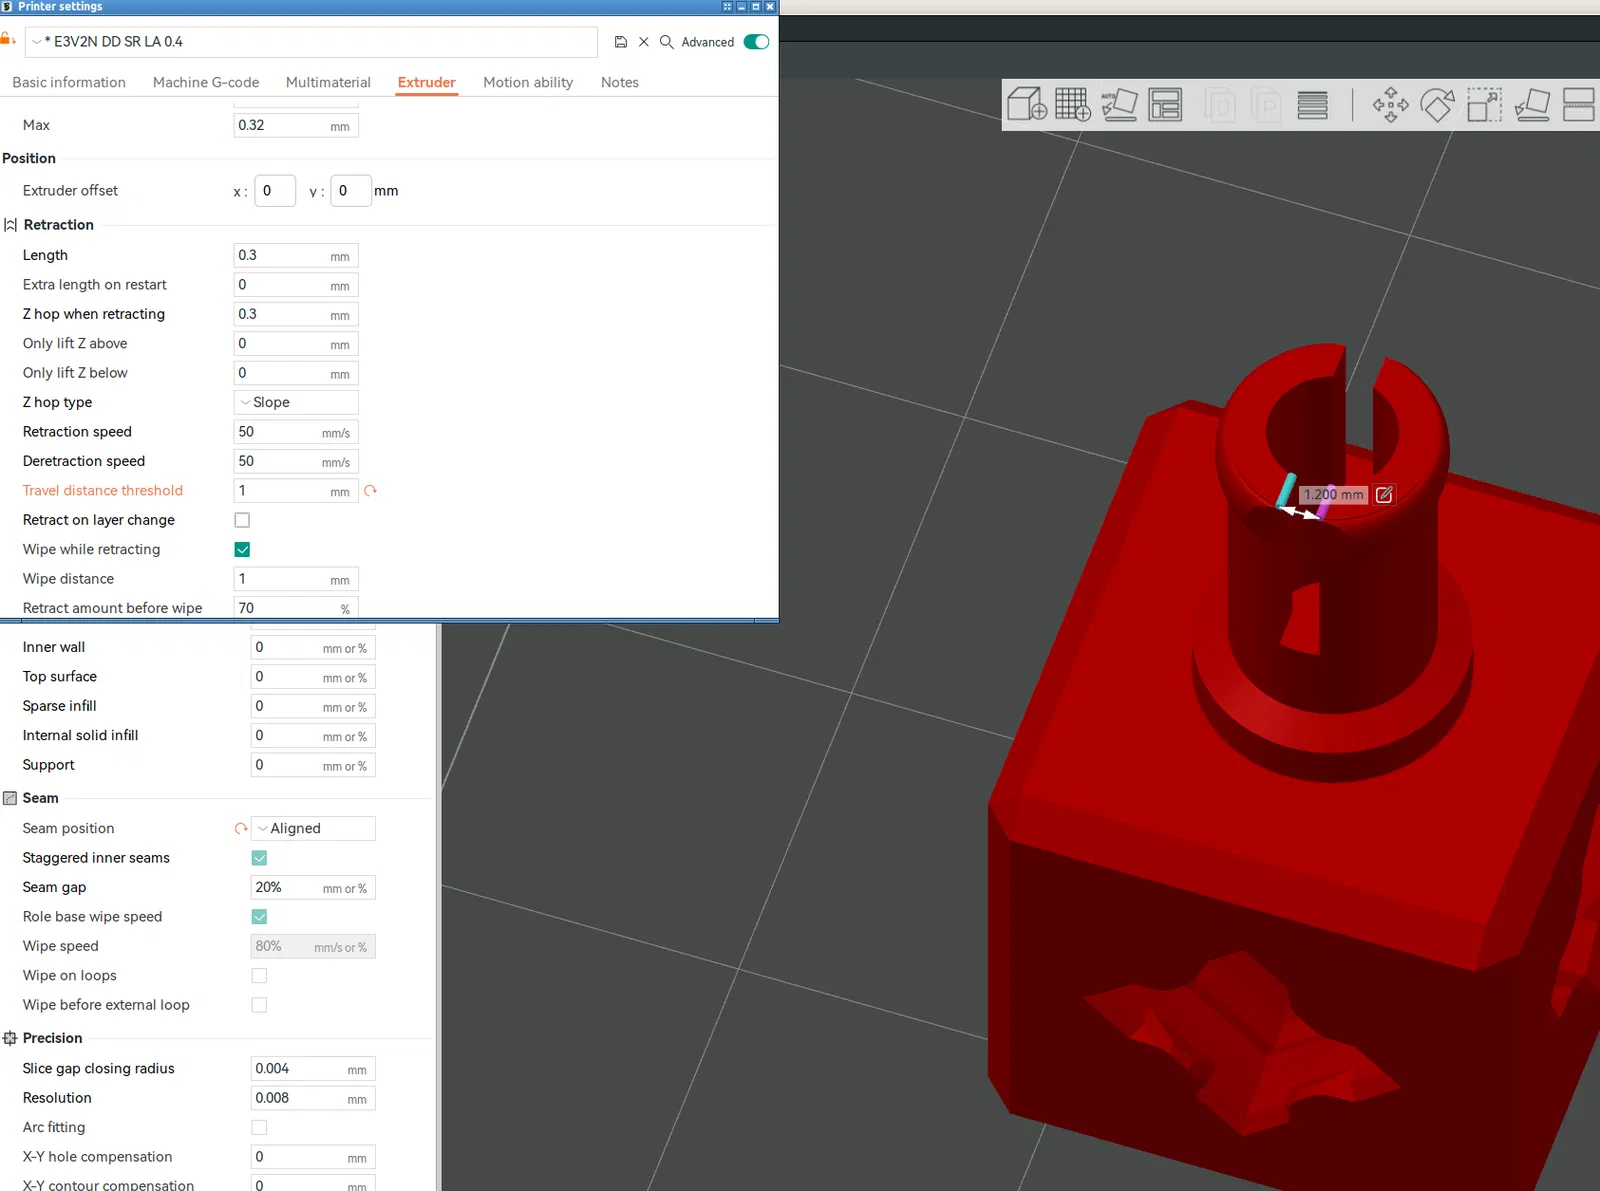The image size is (1600, 1191).
Task: Select the Cut tool in the toolbar
Action: (x=1579, y=104)
